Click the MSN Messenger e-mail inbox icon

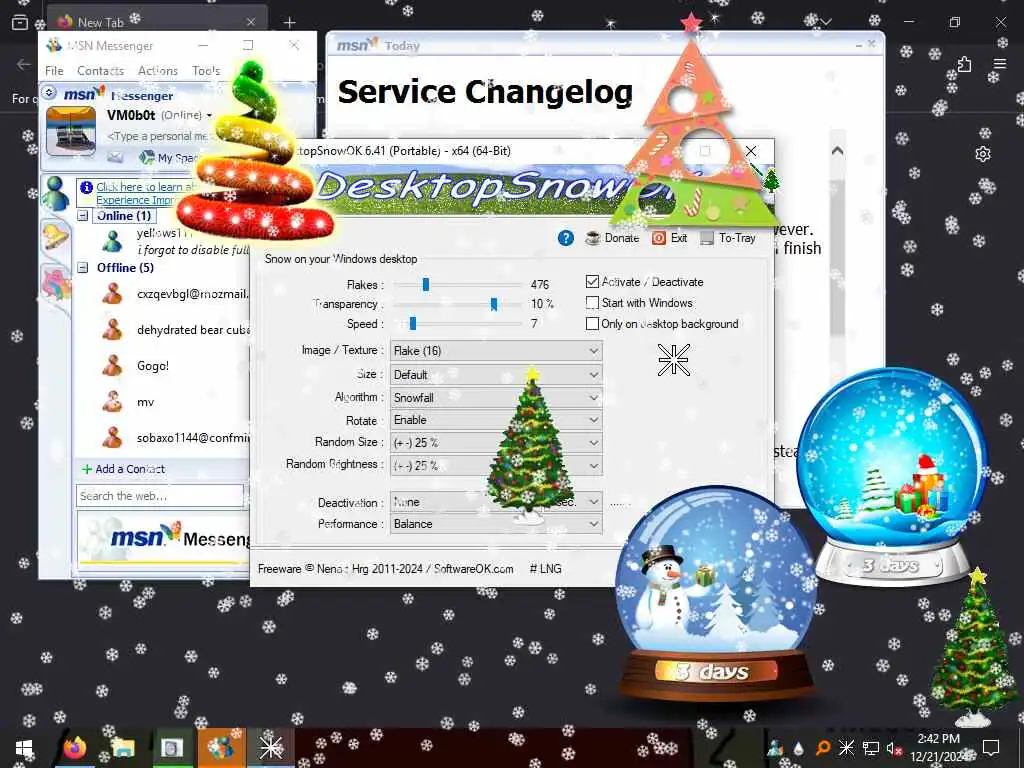point(116,157)
